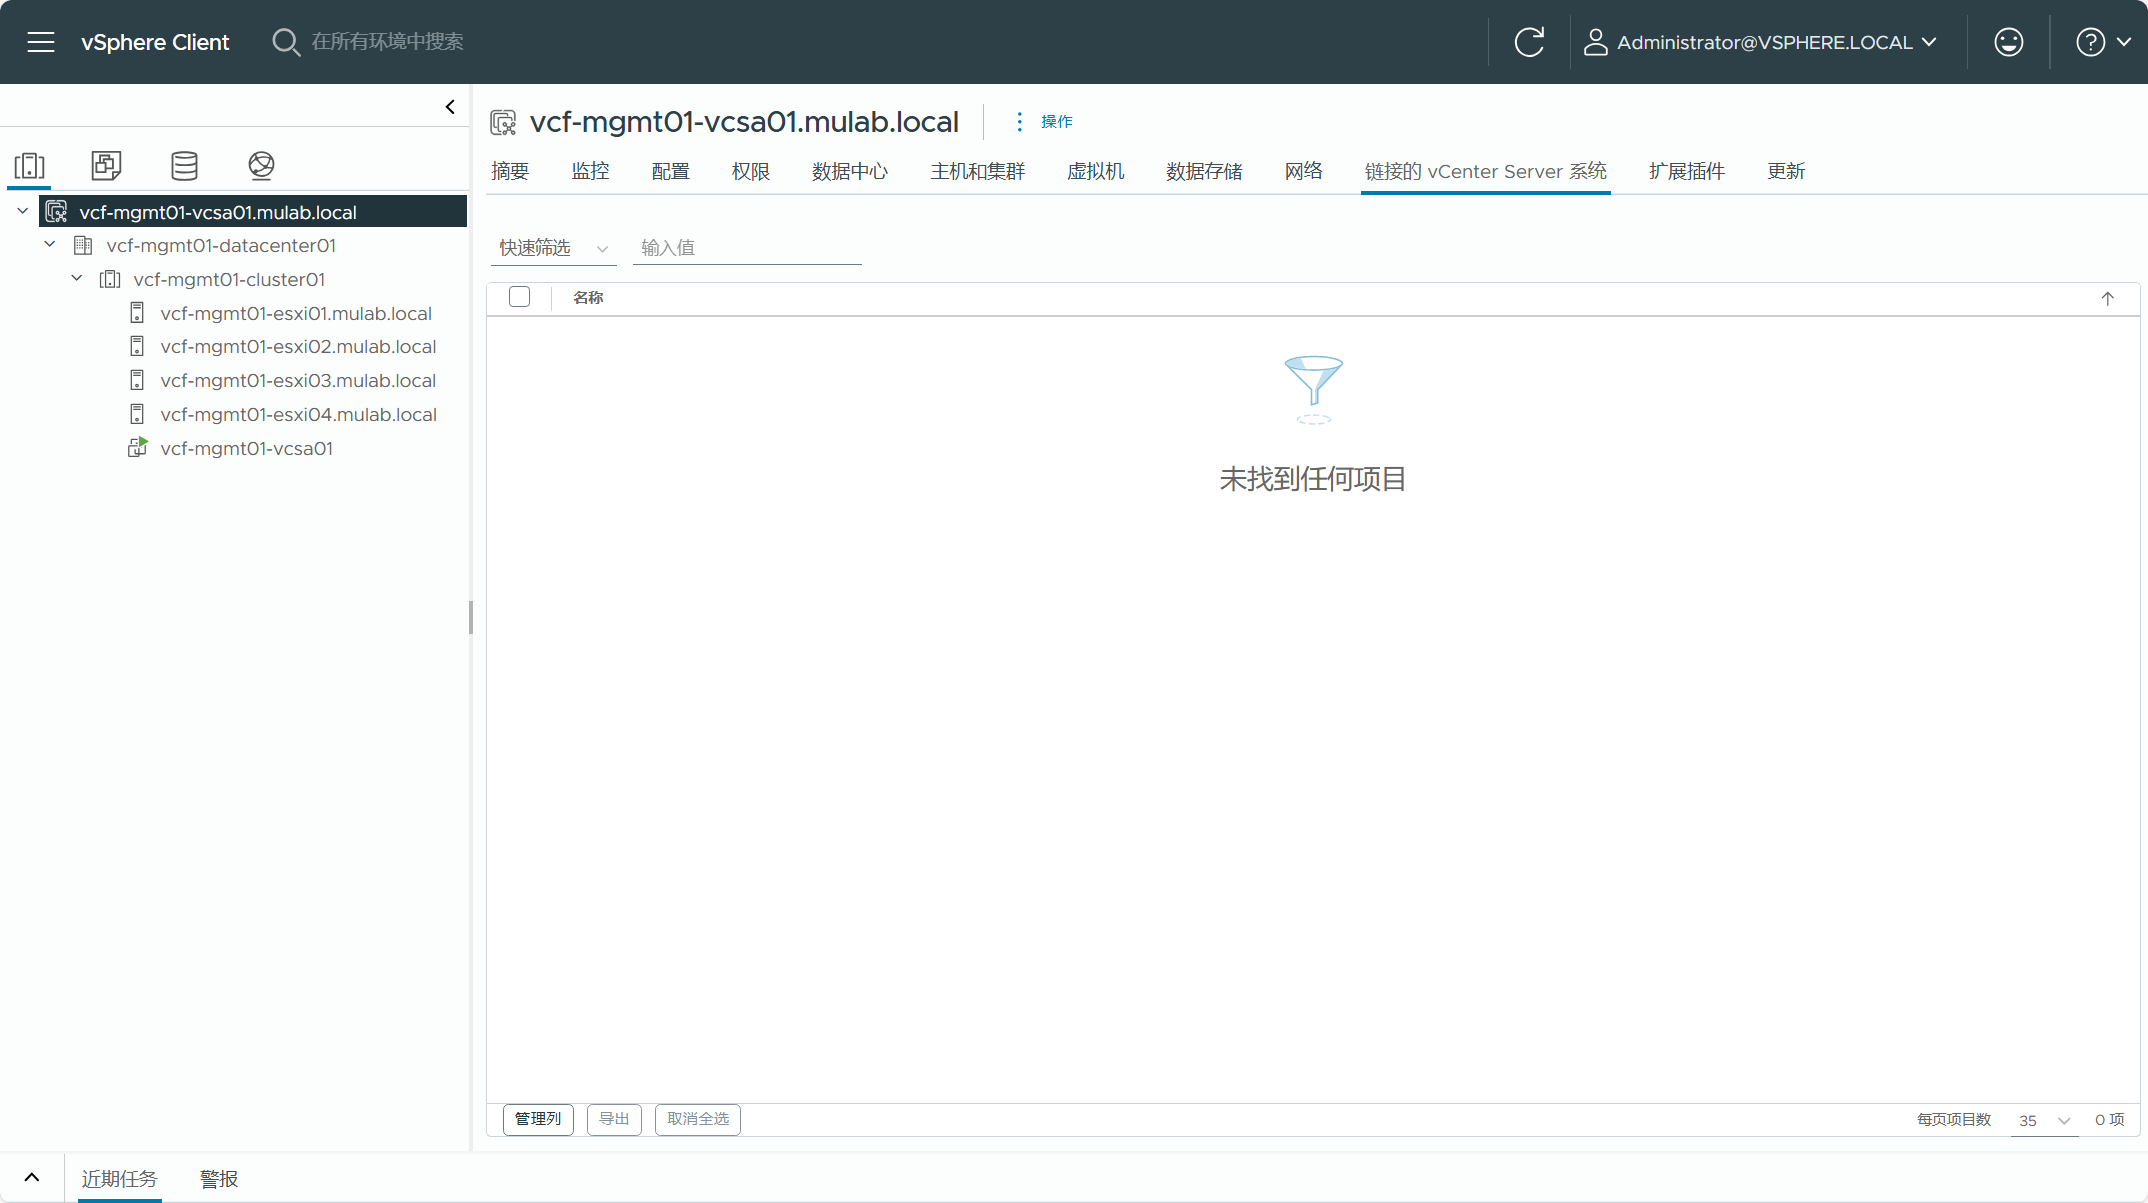Collapse vcf-mgmt01-datacenter01 tree node
This screenshot has height=1203, width=2148.
click(x=50, y=245)
